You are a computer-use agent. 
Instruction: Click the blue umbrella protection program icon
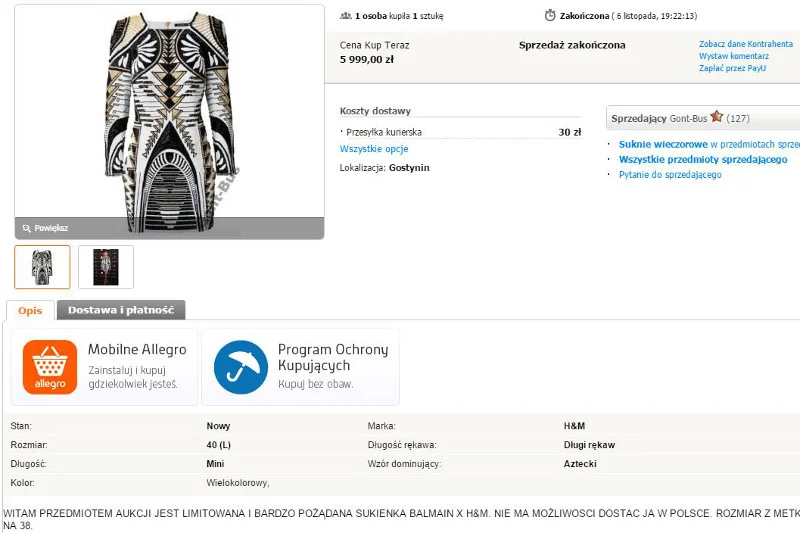tap(241, 367)
